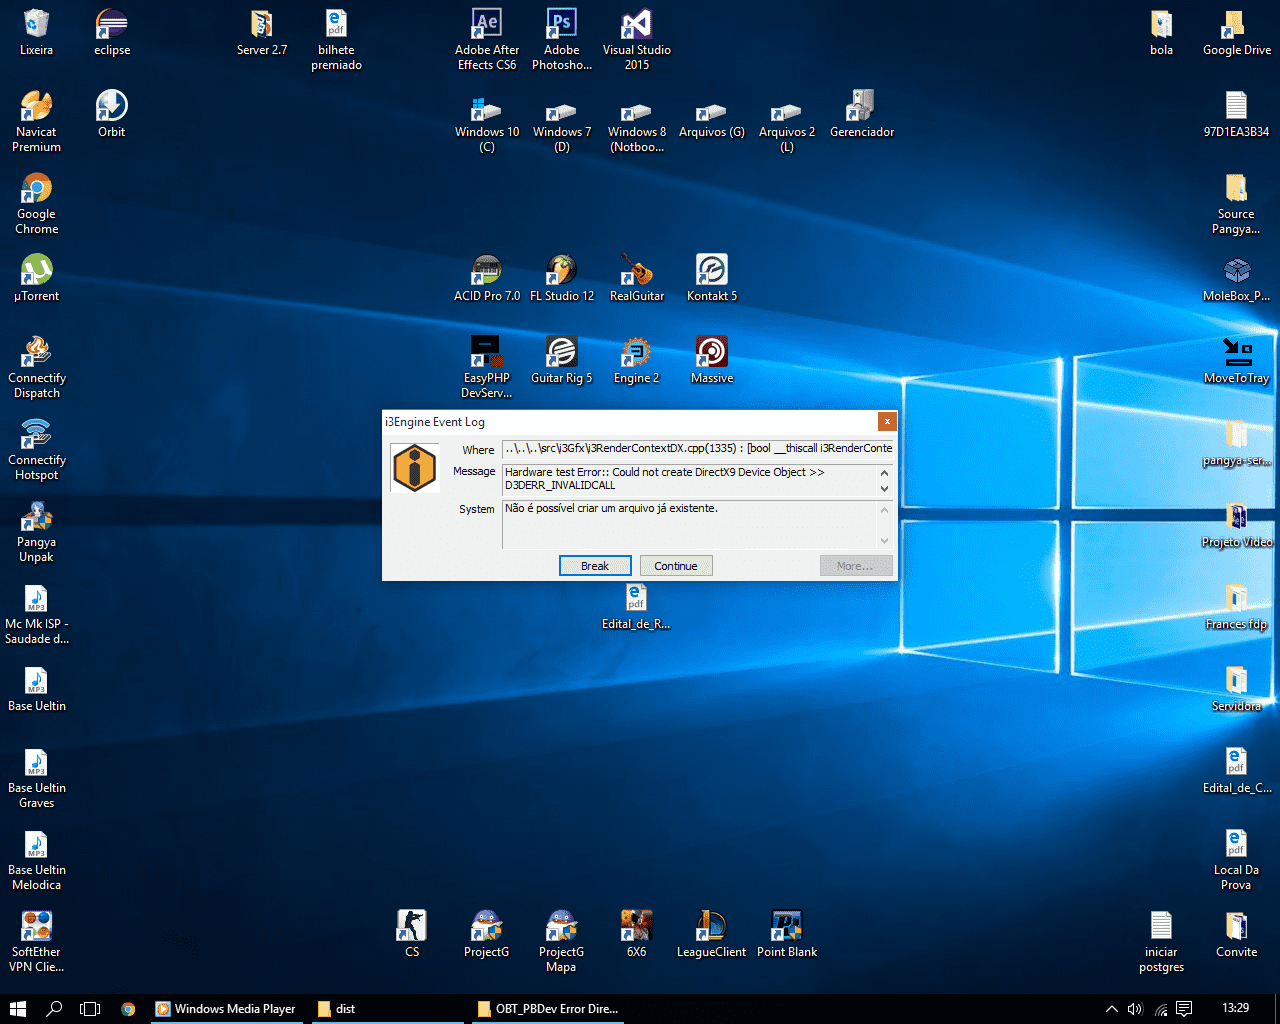
Task: Select the Massive synth shortcut
Action: tap(712, 360)
